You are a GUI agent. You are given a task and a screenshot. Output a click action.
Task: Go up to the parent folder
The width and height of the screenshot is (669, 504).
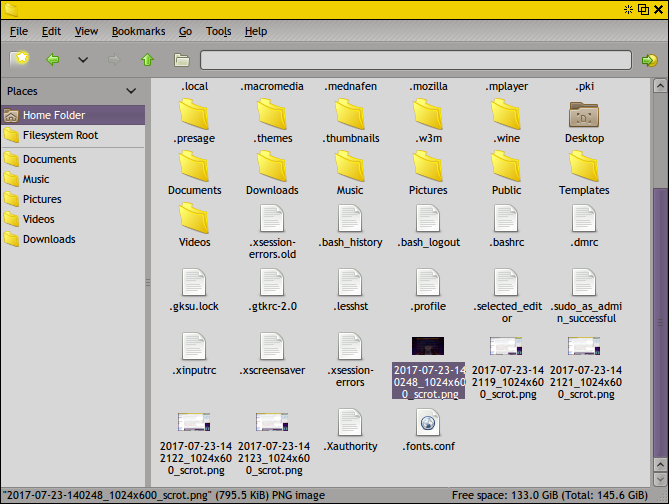click(147, 60)
